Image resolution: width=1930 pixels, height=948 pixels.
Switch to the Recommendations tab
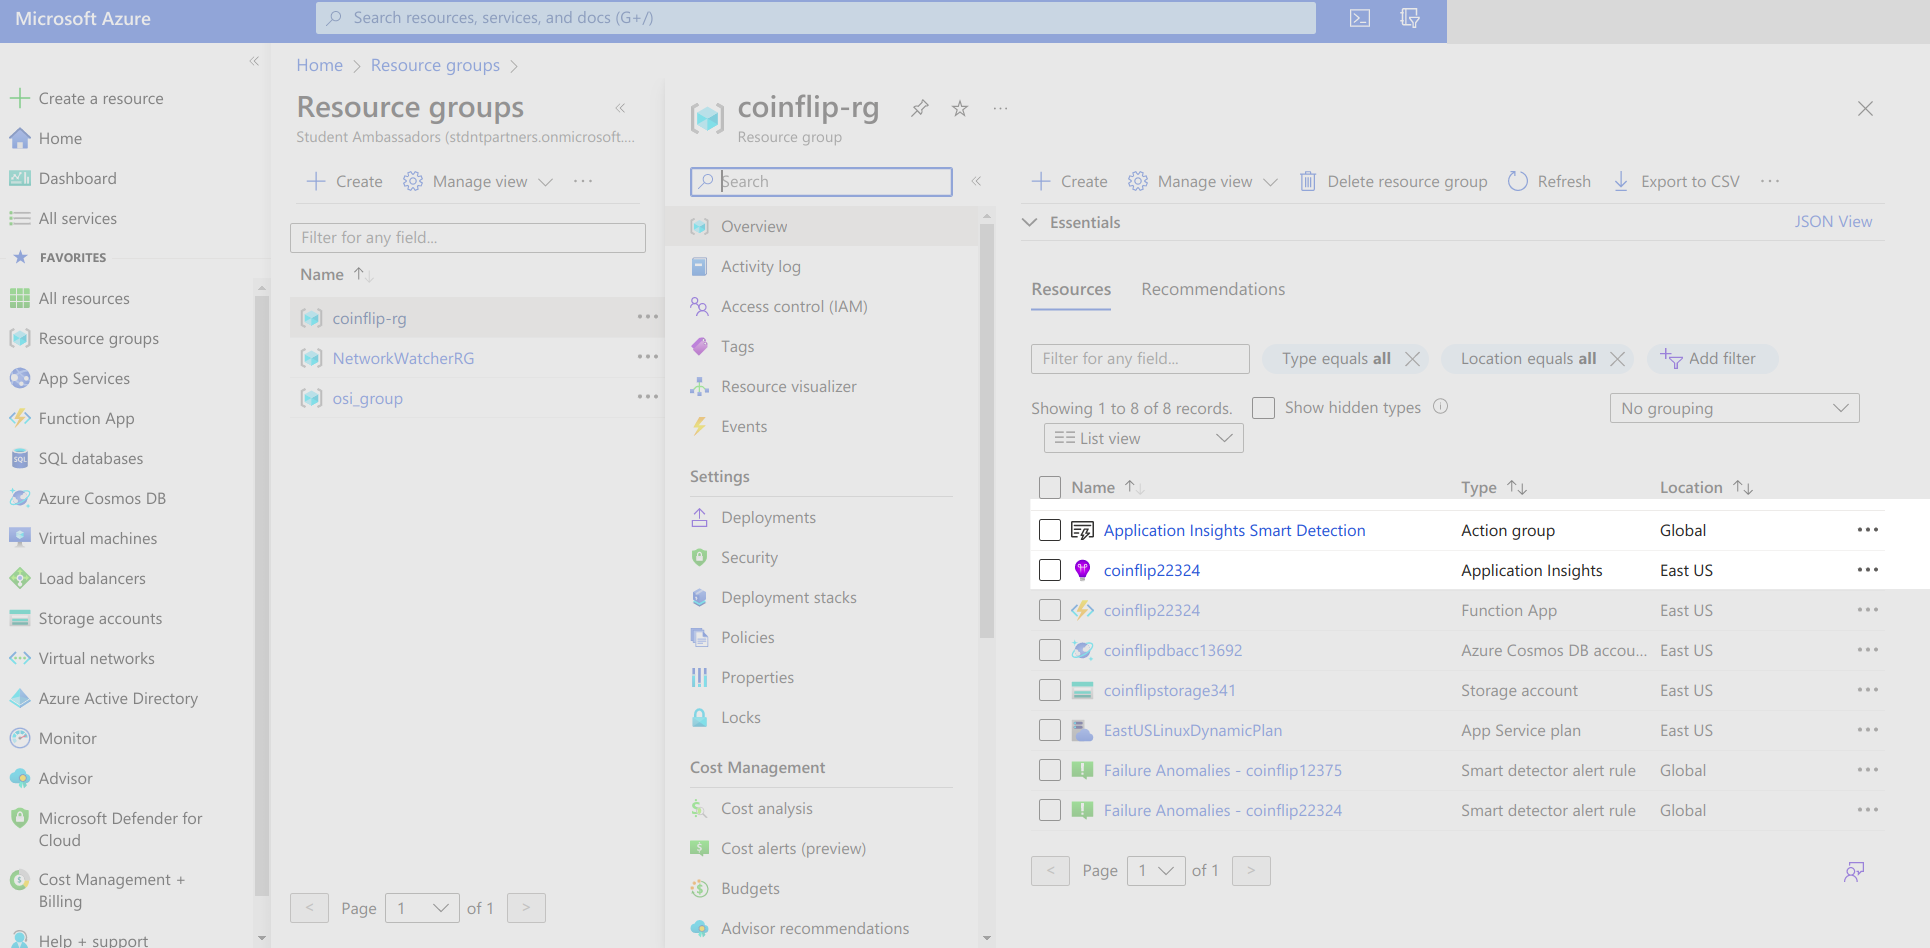point(1213,289)
